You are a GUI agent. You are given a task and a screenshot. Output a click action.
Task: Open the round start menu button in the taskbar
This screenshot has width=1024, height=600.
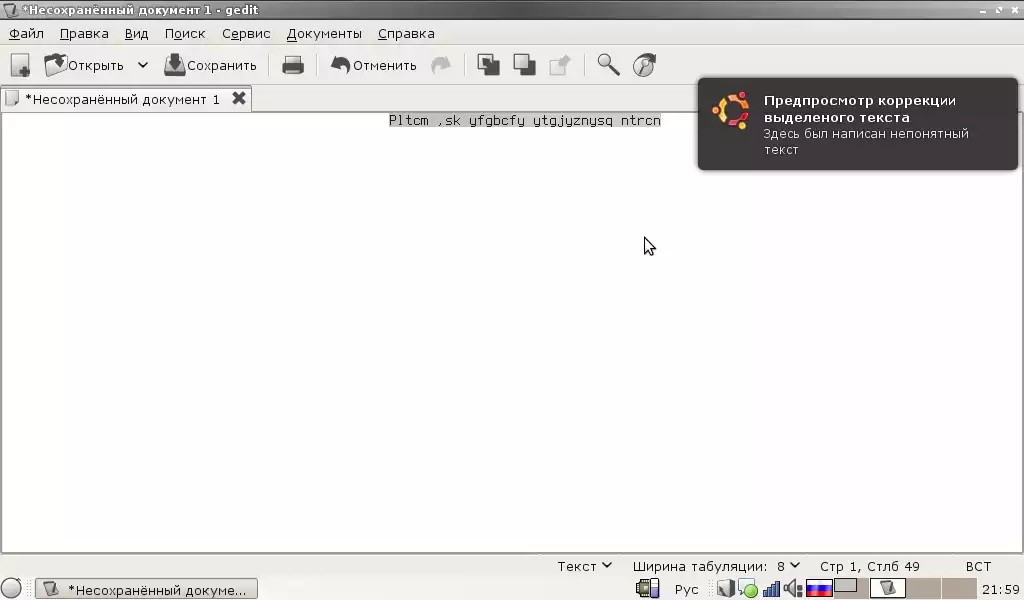coord(11,588)
